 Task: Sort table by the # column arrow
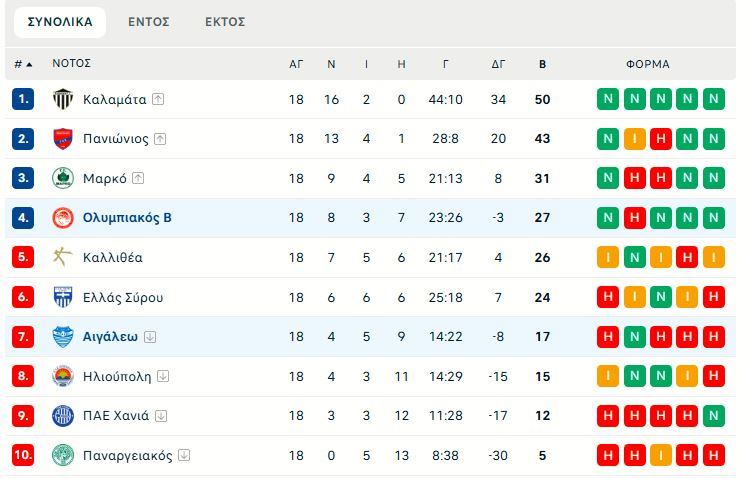point(29,64)
